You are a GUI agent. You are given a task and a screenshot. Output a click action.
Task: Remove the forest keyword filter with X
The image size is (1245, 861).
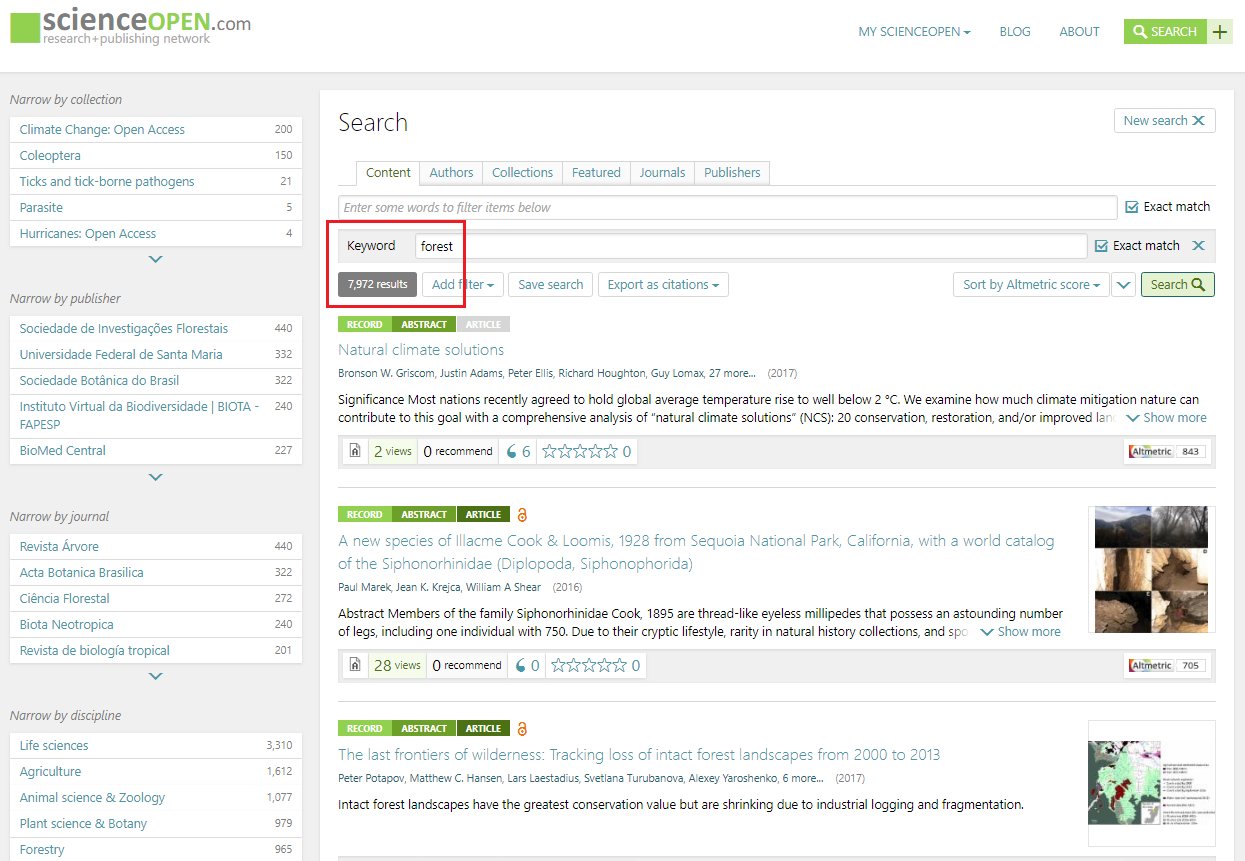1198,246
